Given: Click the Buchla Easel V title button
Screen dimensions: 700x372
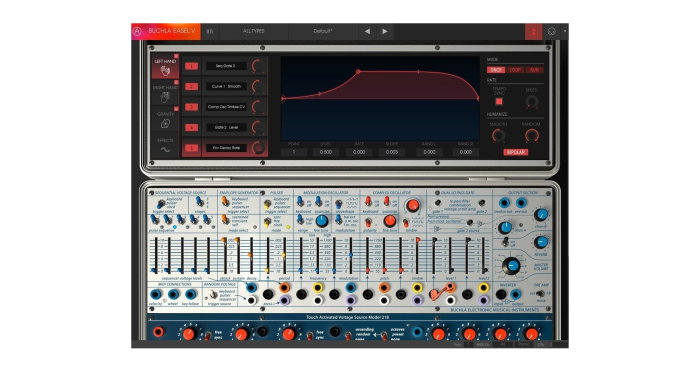Looking at the screenshot, I should point(172,32).
